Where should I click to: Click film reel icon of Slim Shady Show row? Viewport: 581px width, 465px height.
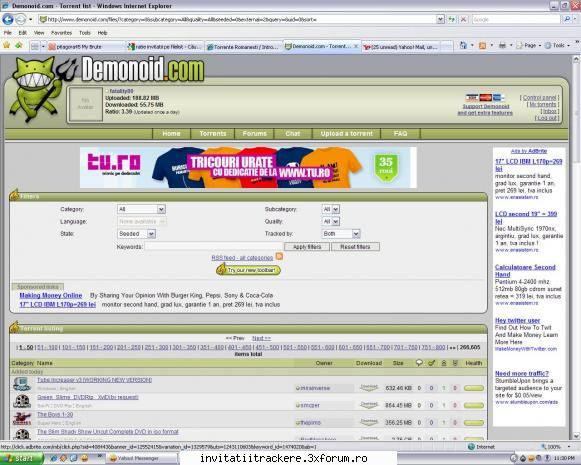click(21, 434)
